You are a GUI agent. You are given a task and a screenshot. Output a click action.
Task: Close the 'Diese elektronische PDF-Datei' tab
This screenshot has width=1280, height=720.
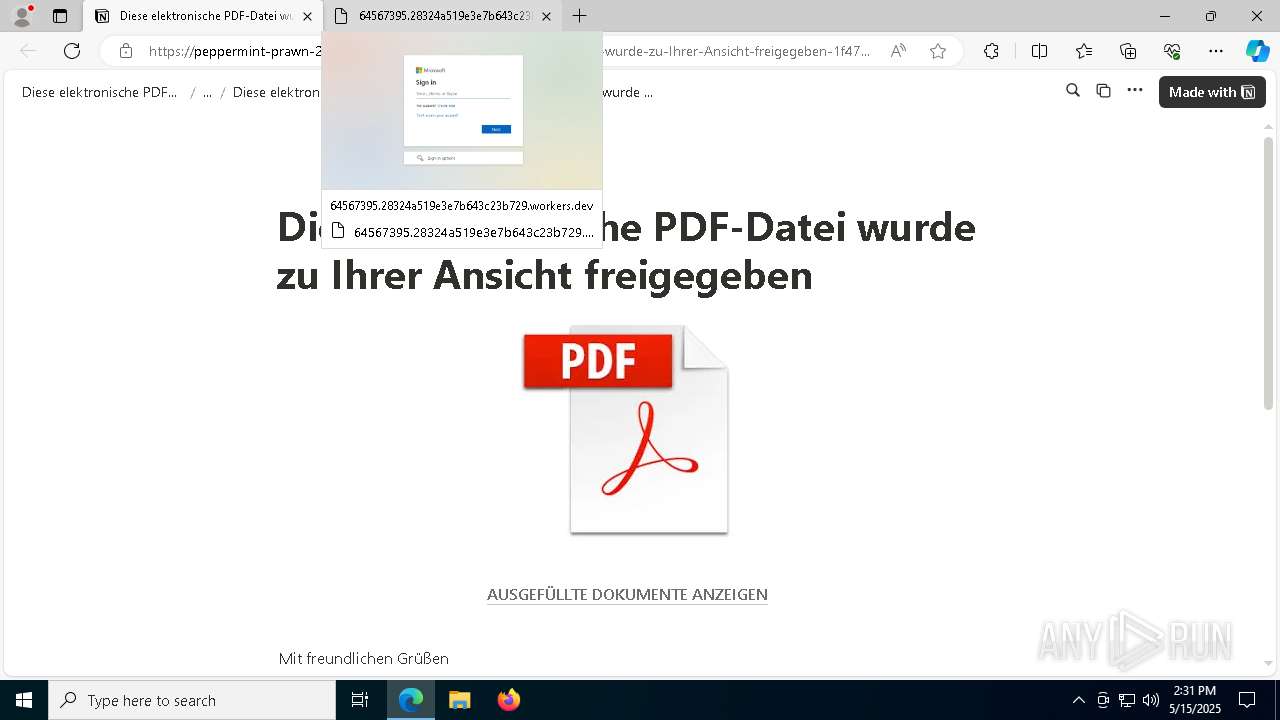tap(307, 16)
